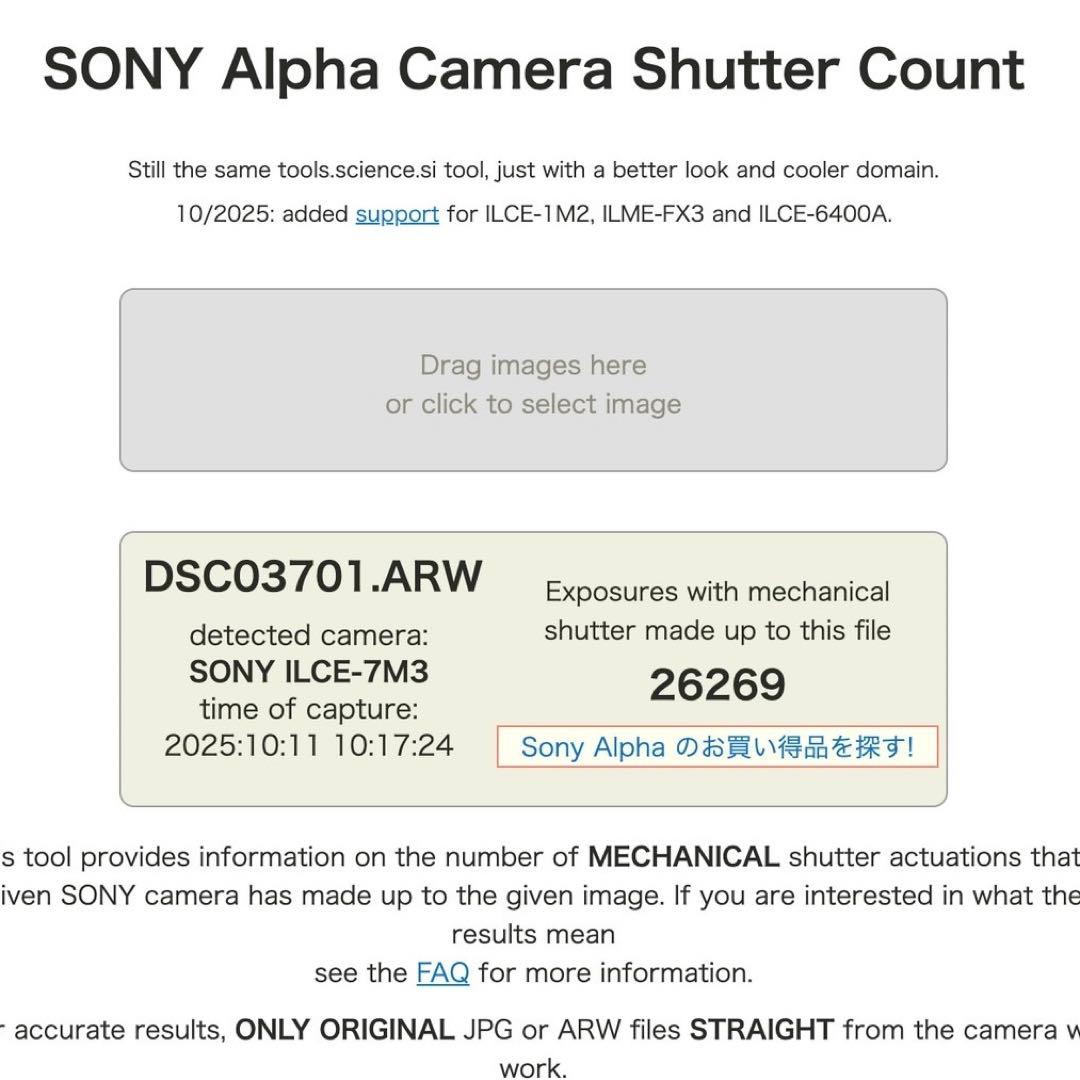Screen dimensions: 1080x1080
Task: Click the file name DSC03701.ARW
Action: coord(312,577)
